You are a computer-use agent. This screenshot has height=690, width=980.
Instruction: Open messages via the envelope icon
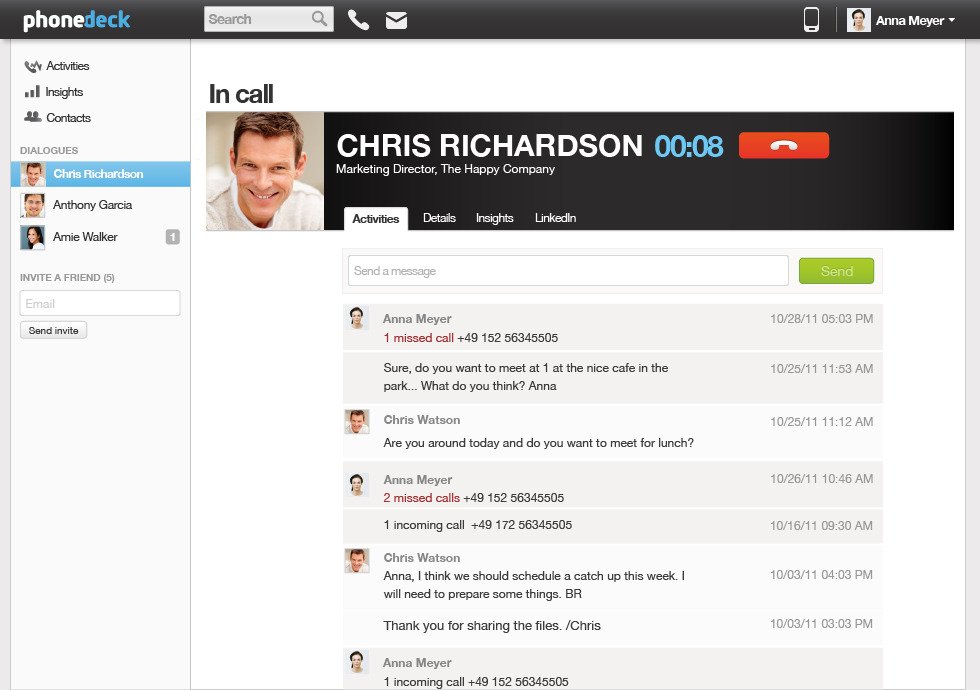coord(396,20)
